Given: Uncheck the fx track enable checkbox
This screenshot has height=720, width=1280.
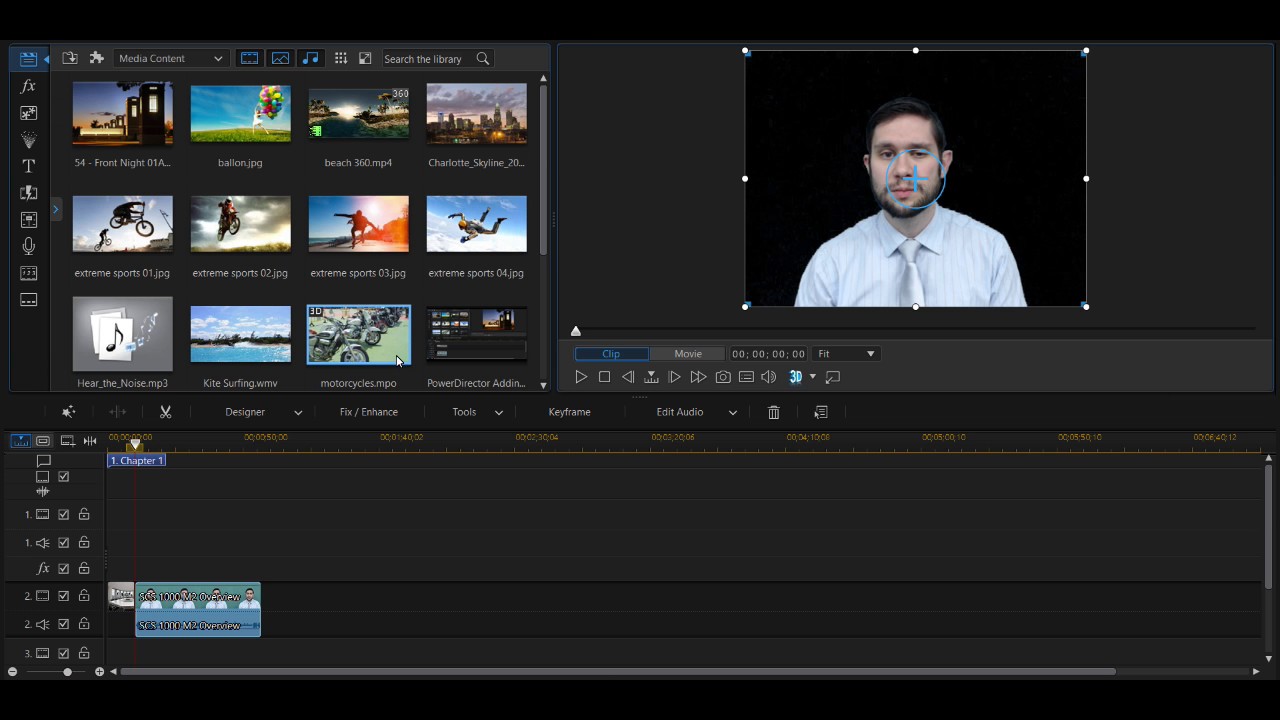Looking at the screenshot, I should pos(64,569).
